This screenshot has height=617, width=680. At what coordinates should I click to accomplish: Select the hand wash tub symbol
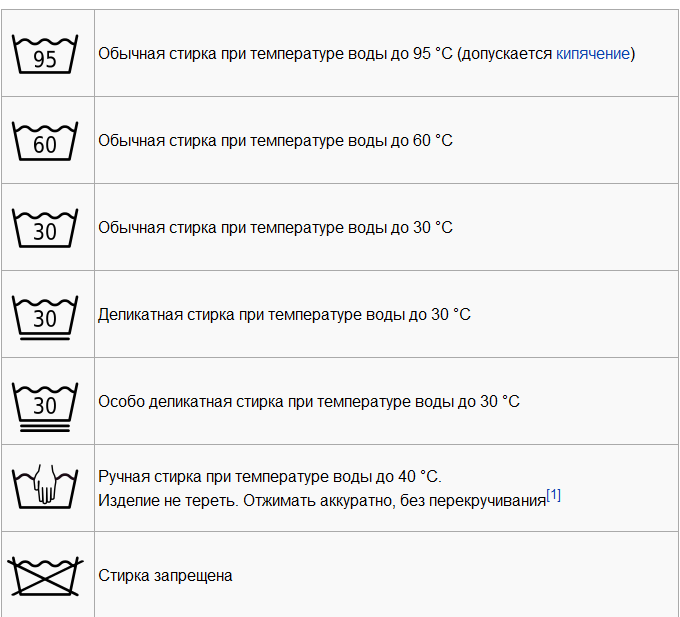point(45,486)
